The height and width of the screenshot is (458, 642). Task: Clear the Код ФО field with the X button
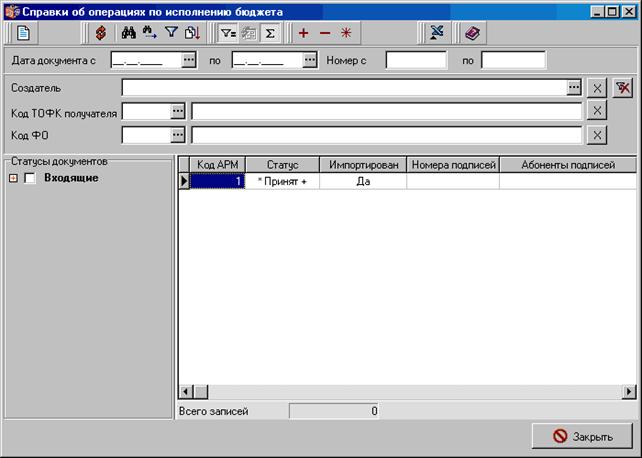coord(597,135)
